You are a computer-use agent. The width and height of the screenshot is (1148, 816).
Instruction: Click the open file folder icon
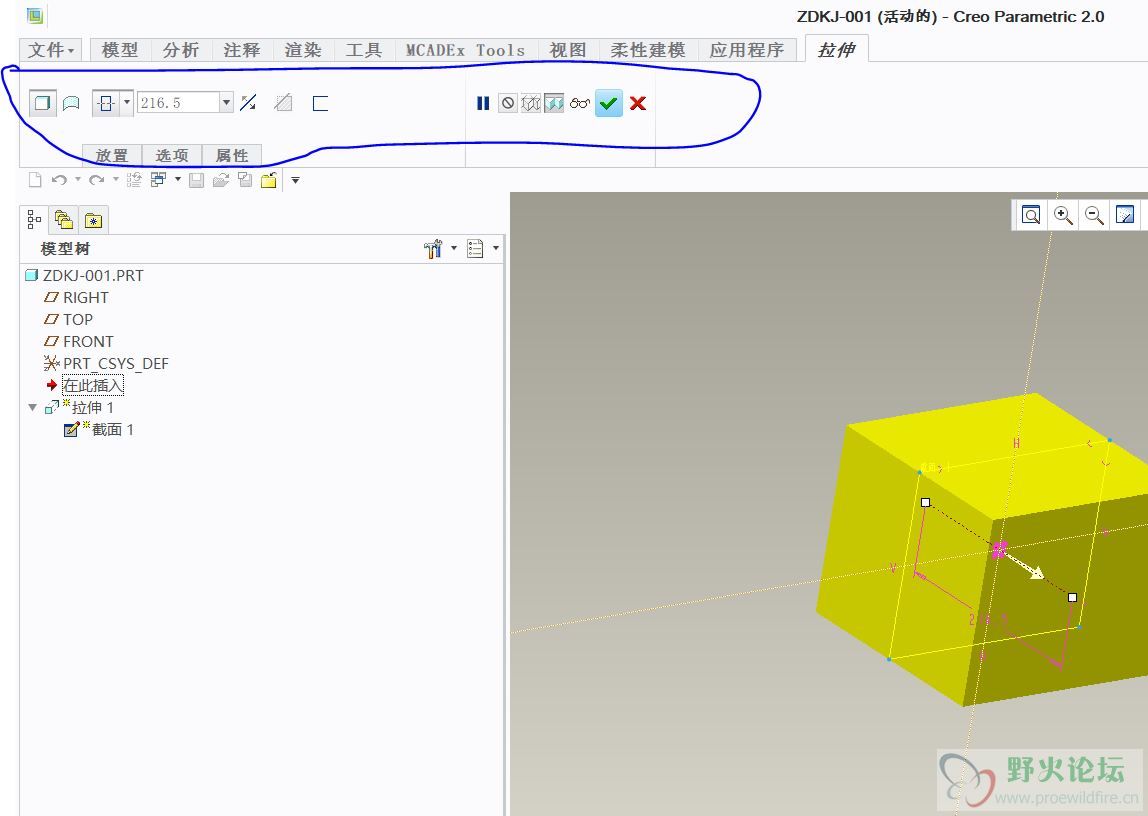pyautogui.click(x=221, y=180)
